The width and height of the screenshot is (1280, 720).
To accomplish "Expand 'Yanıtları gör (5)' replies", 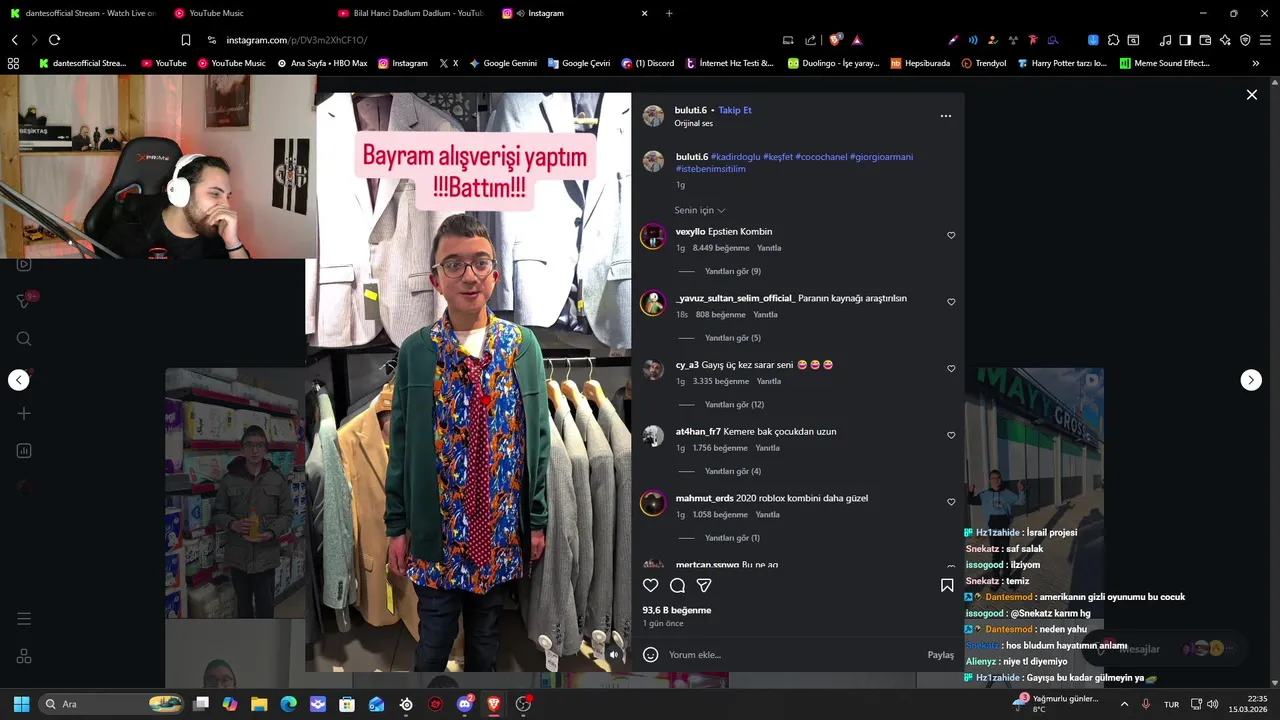I will 733,338.
